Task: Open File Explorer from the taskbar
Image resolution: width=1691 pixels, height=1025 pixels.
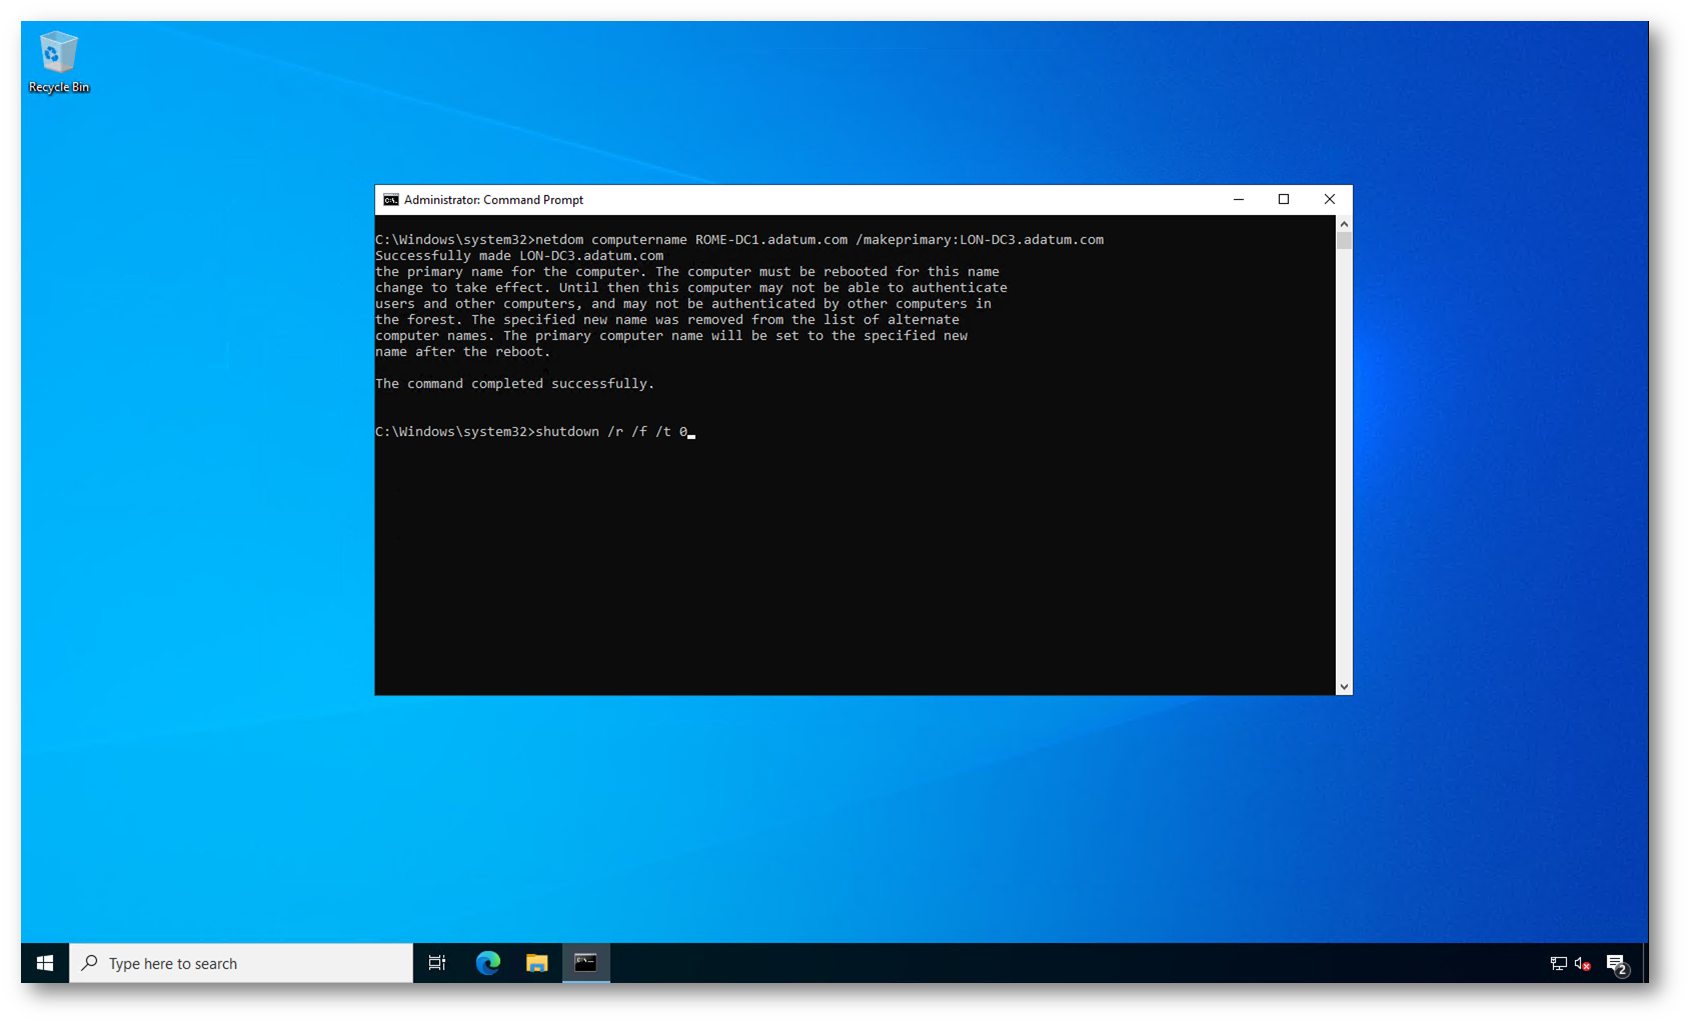Action: [537, 963]
